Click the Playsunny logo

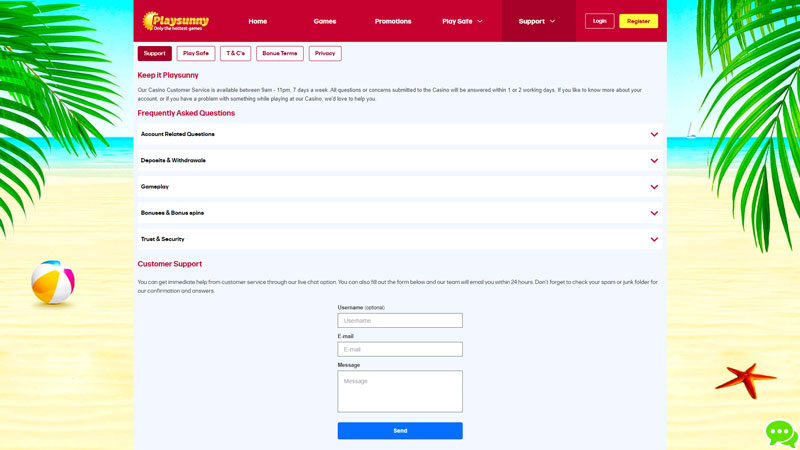point(174,20)
